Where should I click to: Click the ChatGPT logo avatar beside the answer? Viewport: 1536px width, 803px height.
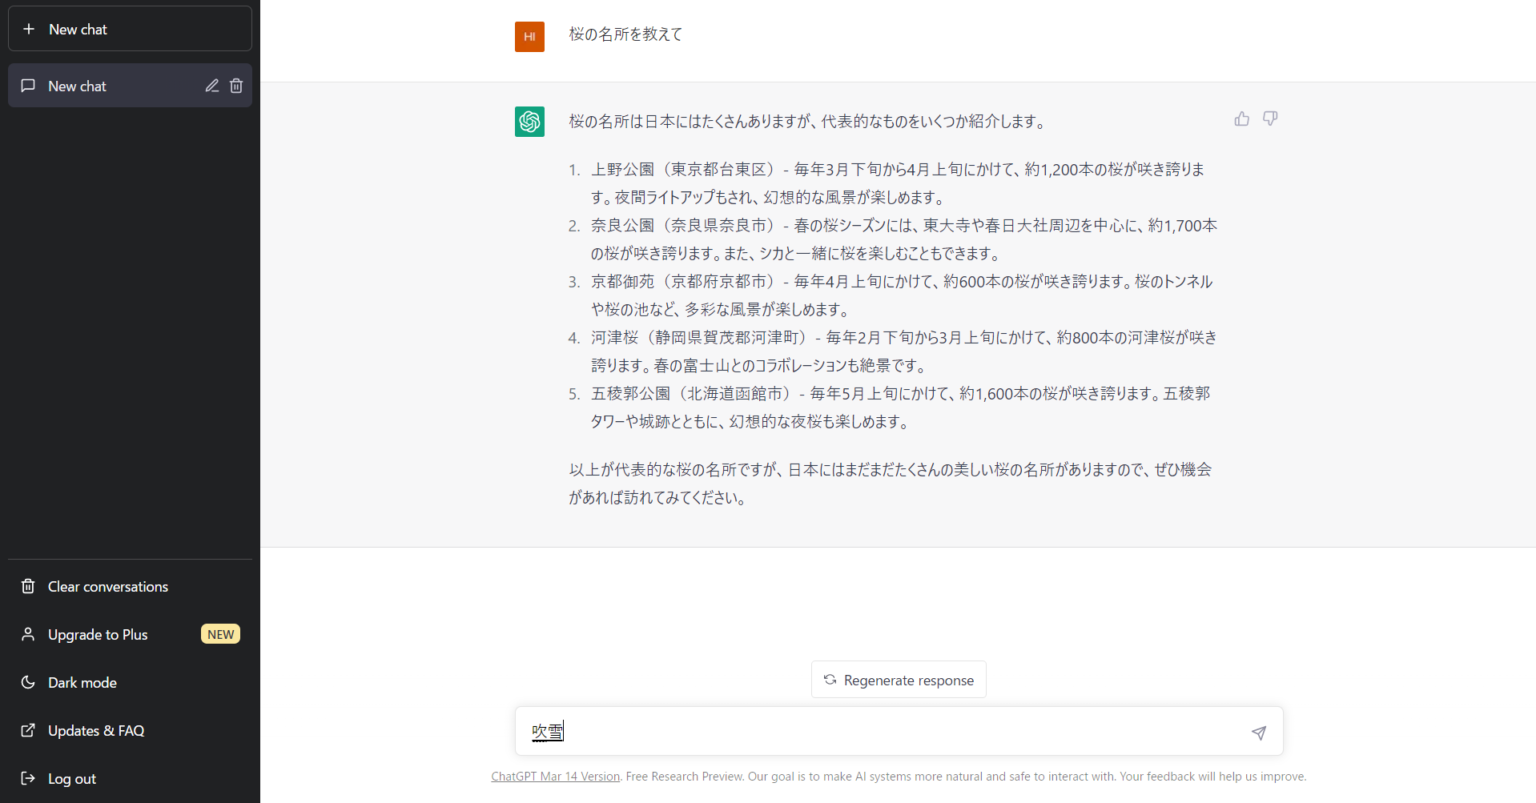(529, 121)
